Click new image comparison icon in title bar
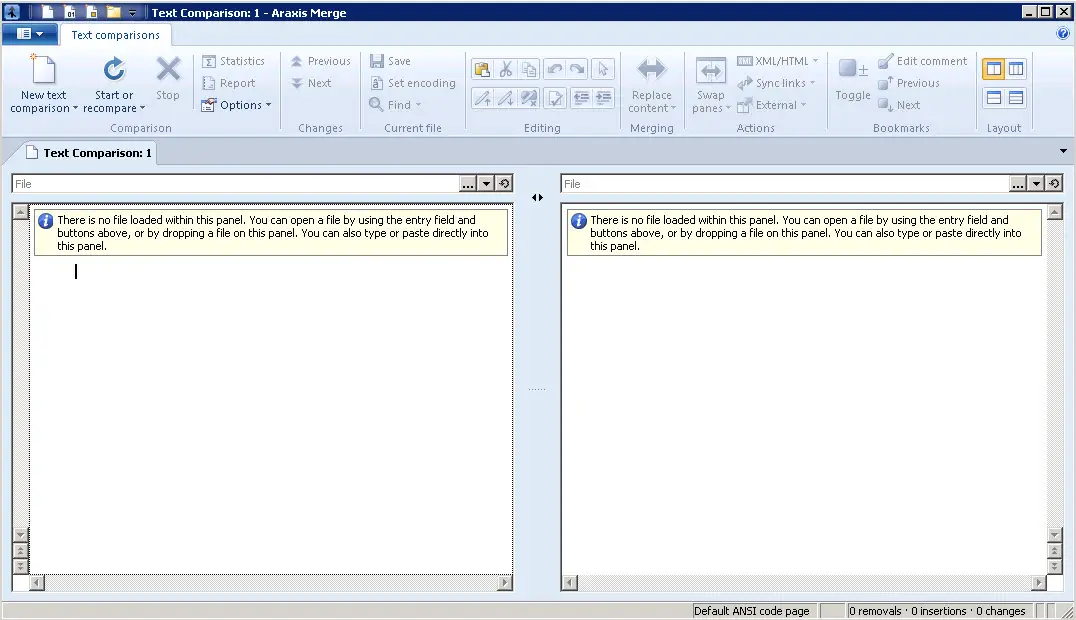The height and width of the screenshot is (620, 1076). (92, 12)
